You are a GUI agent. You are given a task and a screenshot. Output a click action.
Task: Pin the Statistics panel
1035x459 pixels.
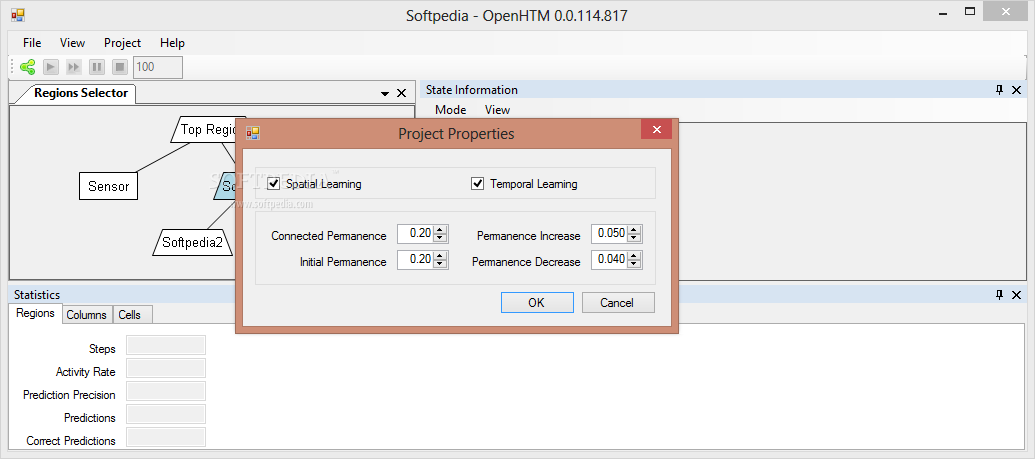point(999,295)
